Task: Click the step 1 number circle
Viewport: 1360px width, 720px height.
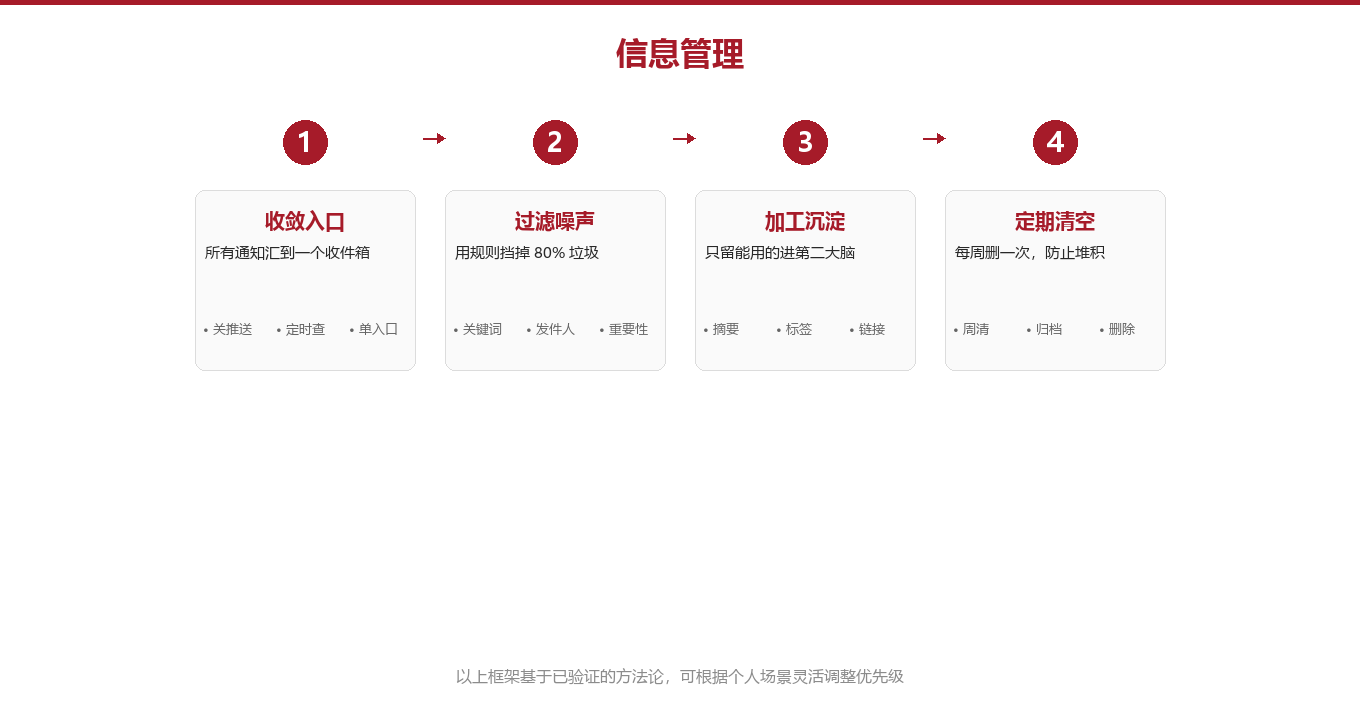Action: (x=305, y=142)
